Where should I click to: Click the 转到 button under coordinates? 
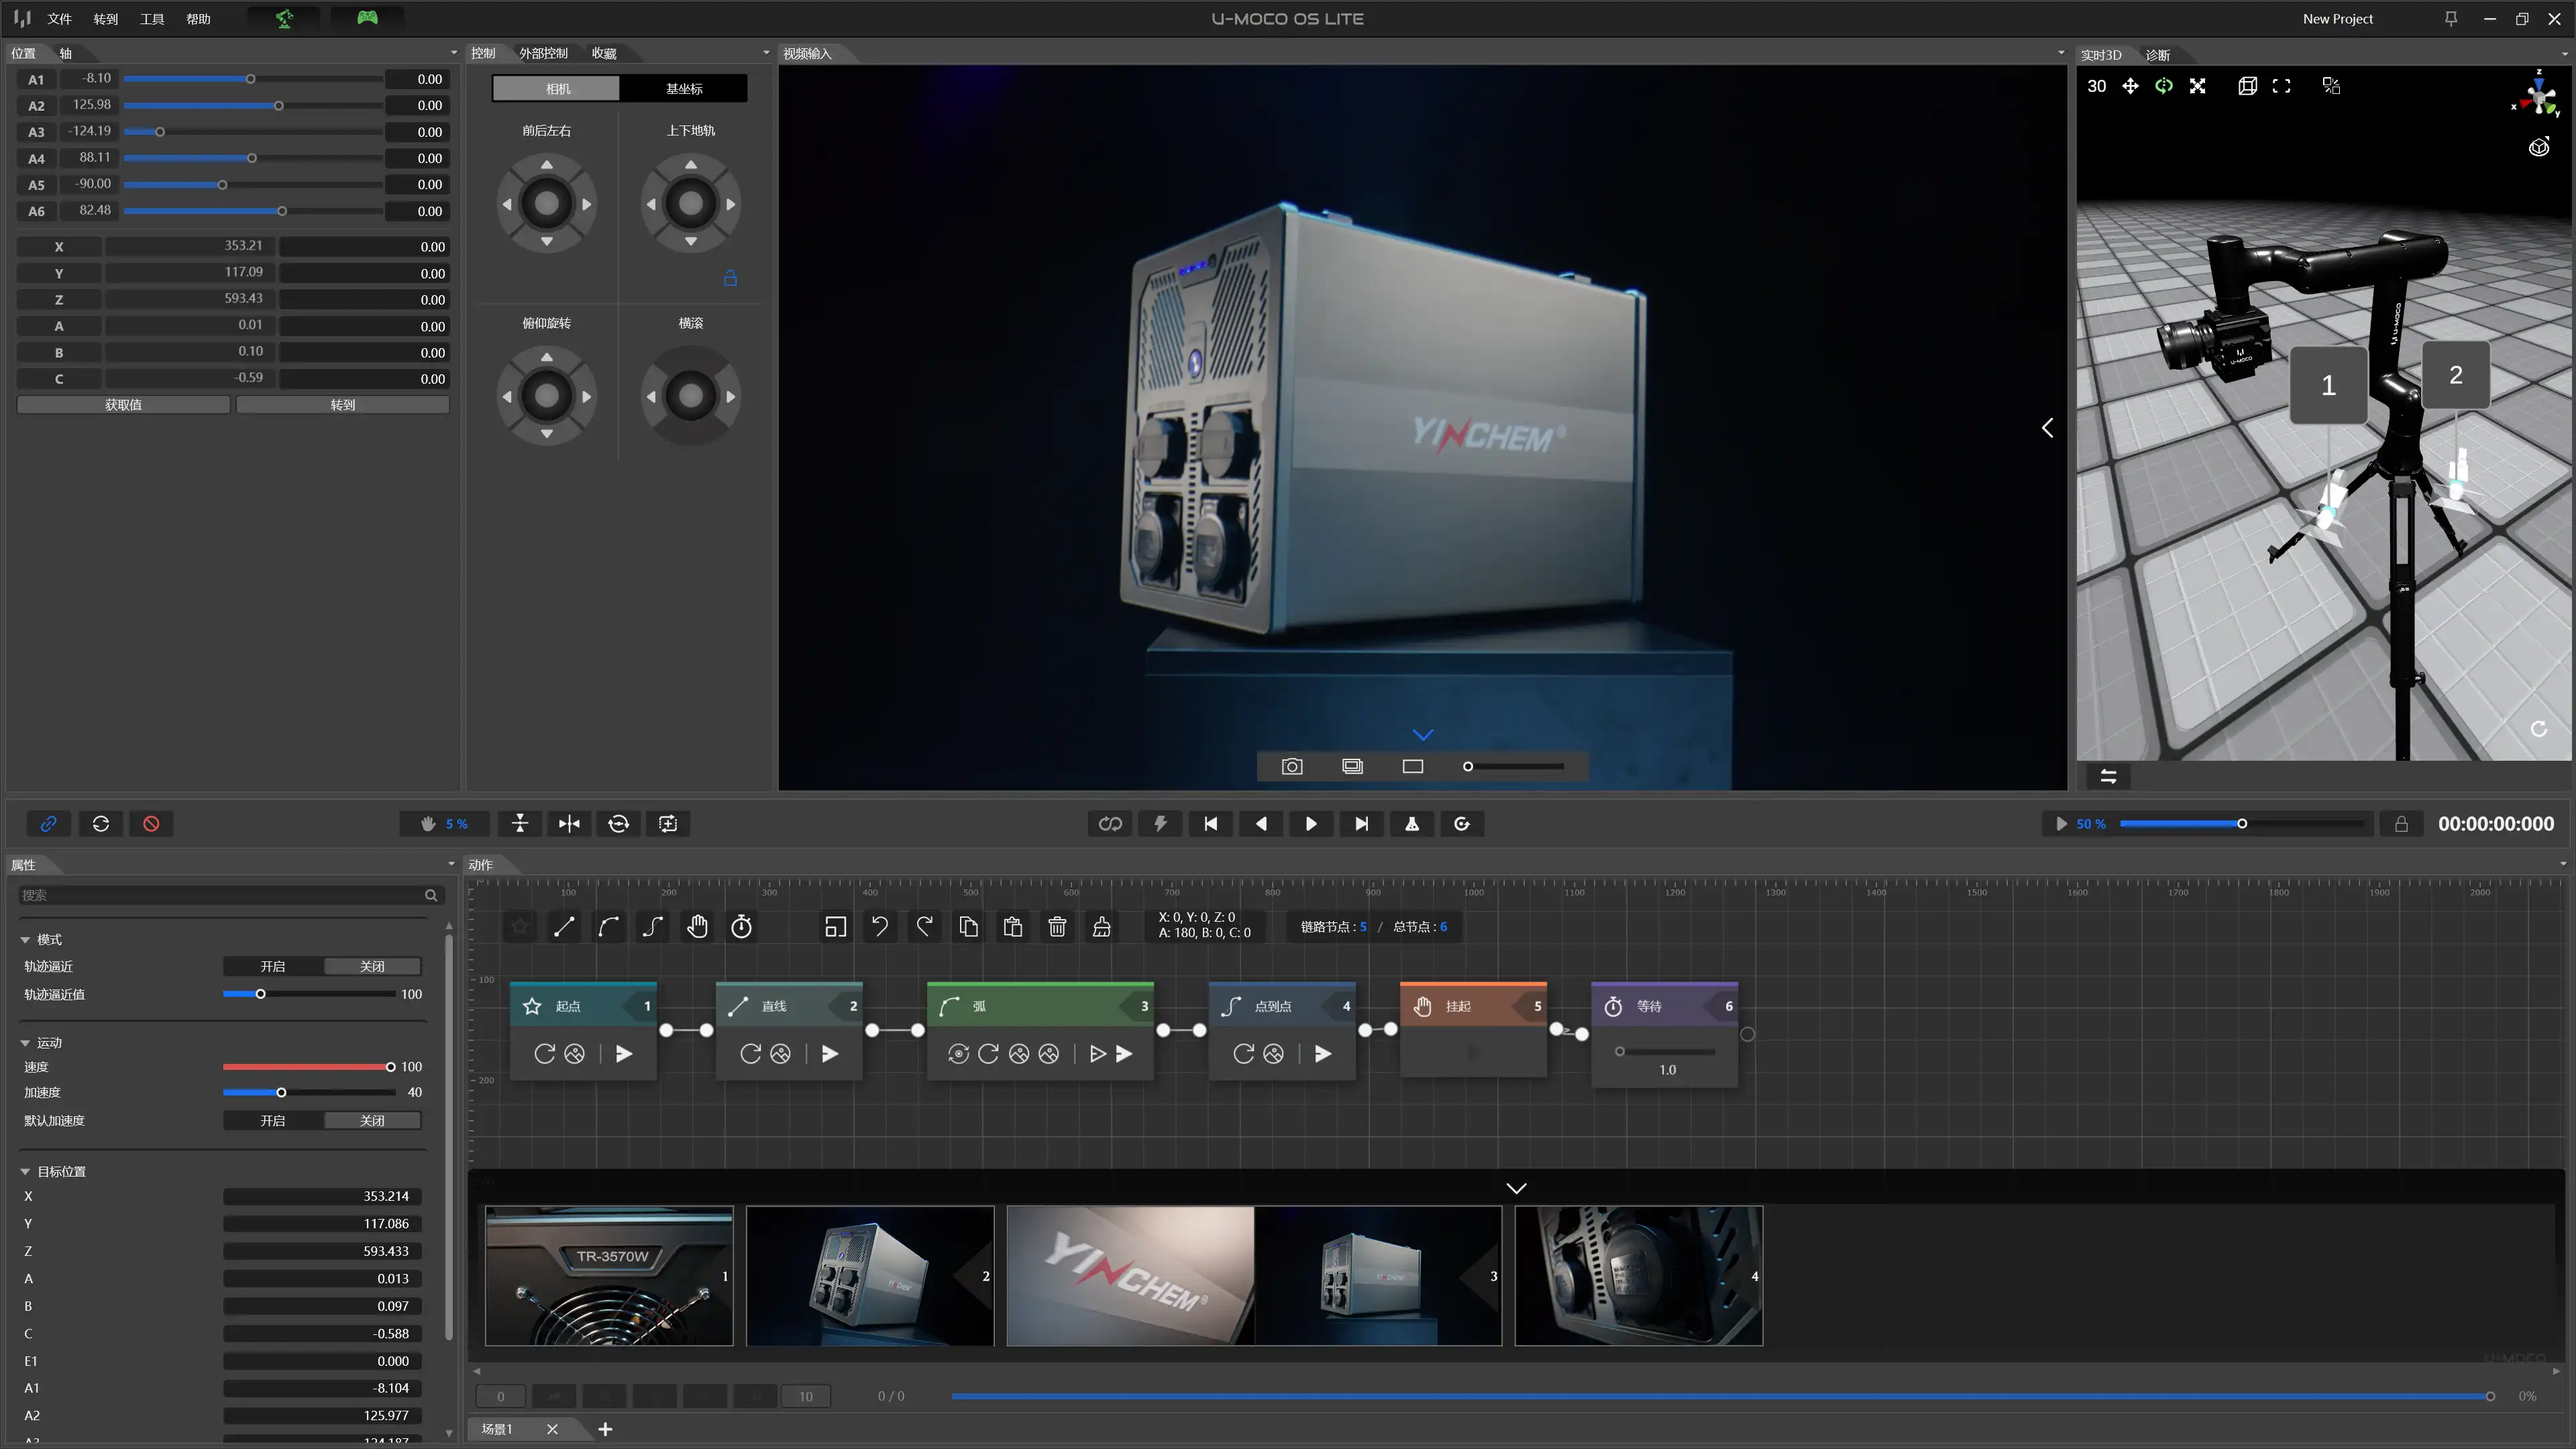pyautogui.click(x=343, y=405)
